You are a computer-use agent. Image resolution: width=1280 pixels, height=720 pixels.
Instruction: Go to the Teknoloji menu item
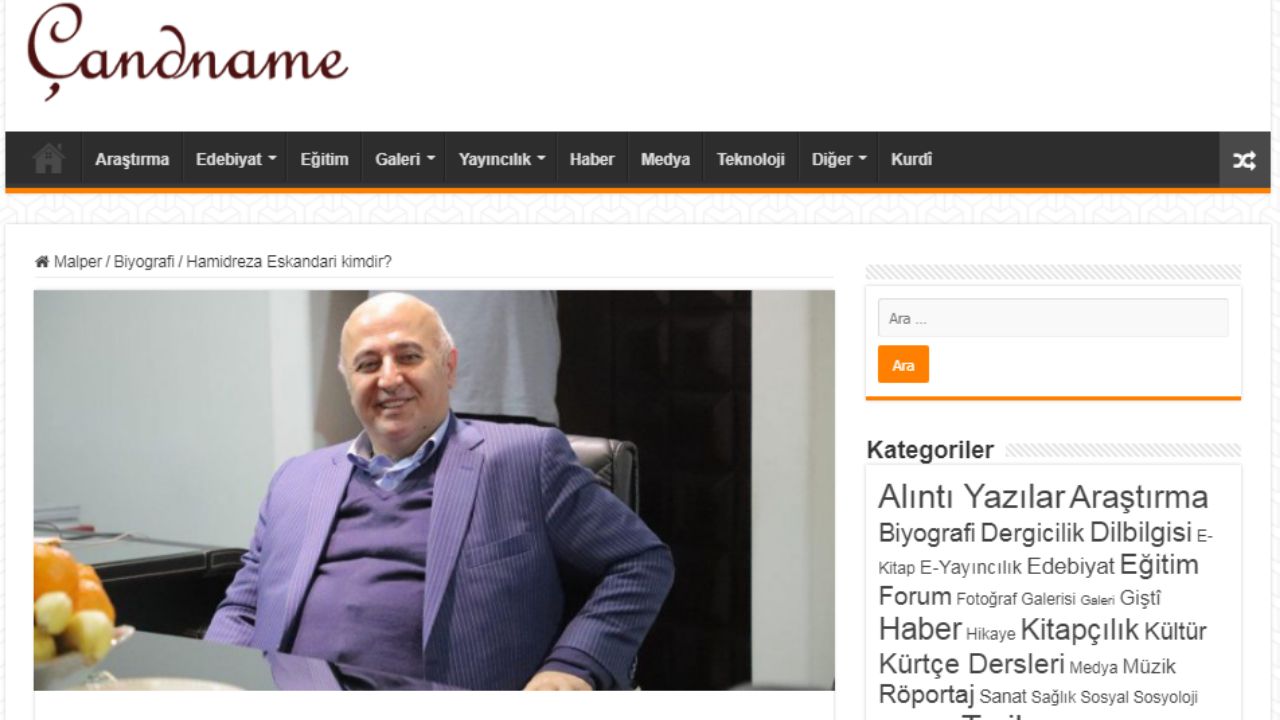pos(751,159)
